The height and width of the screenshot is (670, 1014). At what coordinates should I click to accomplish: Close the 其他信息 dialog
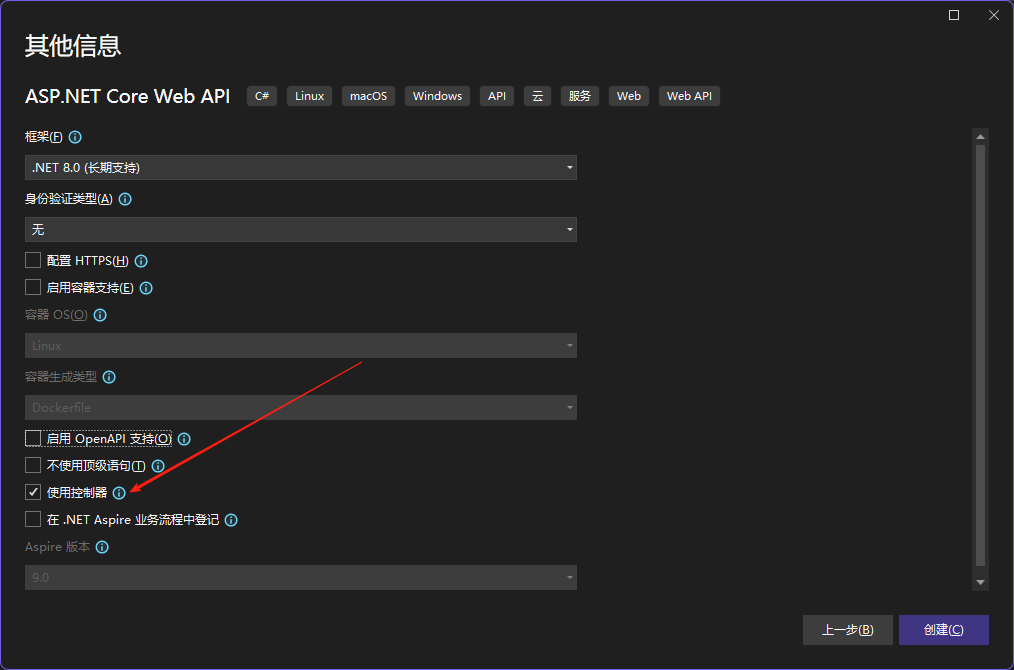[x=994, y=15]
